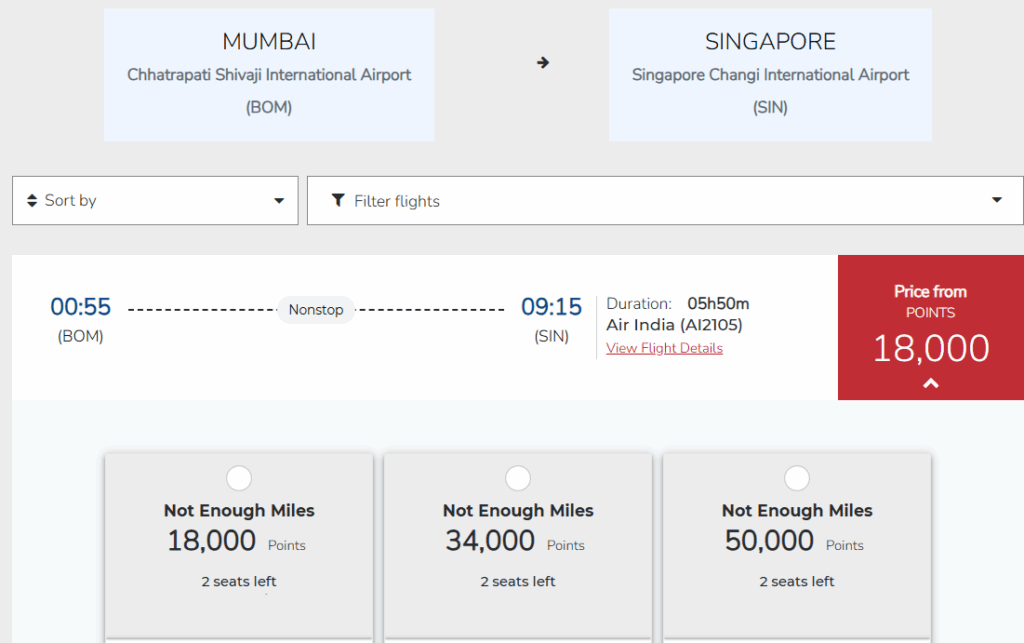Screen dimensions: 1024x643
Task: Select the Mumbai (BOM) origin card
Action: click(269, 75)
